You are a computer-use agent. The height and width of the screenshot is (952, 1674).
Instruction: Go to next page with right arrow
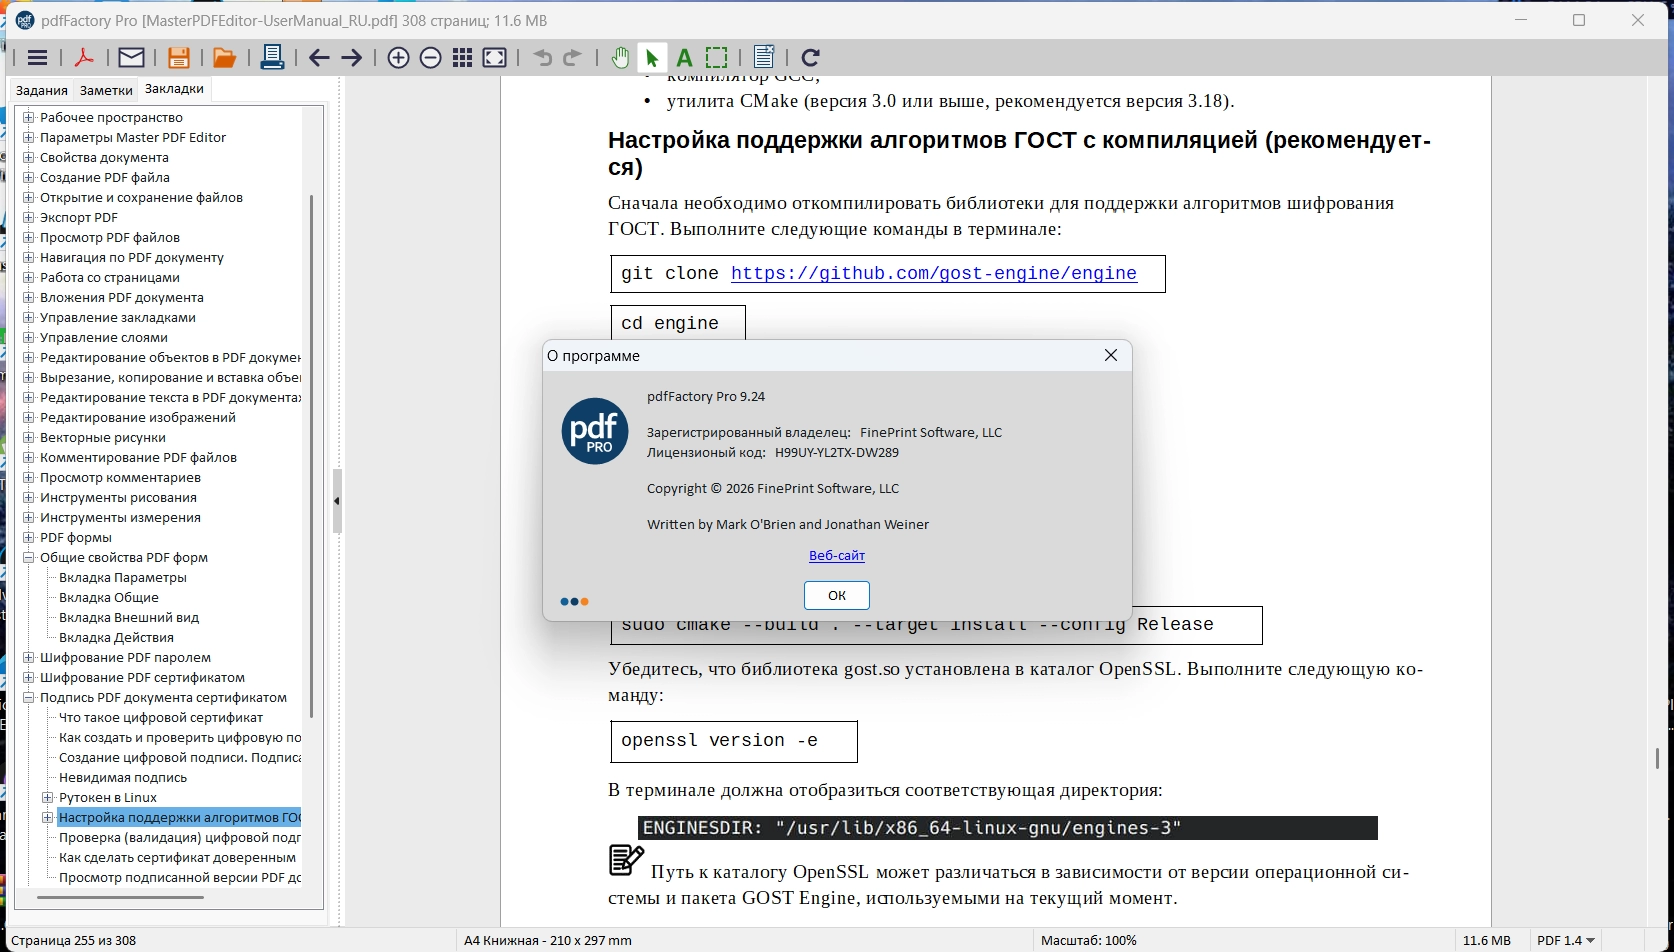351,58
